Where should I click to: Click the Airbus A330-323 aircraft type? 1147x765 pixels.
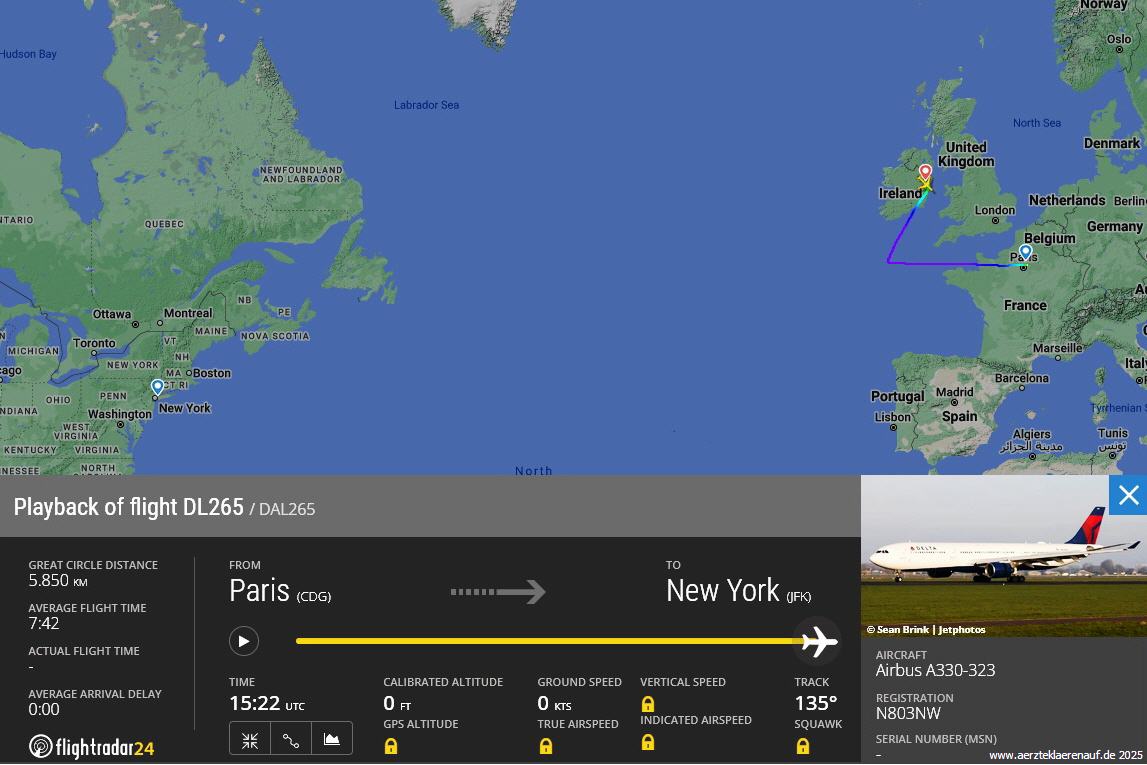pos(935,670)
